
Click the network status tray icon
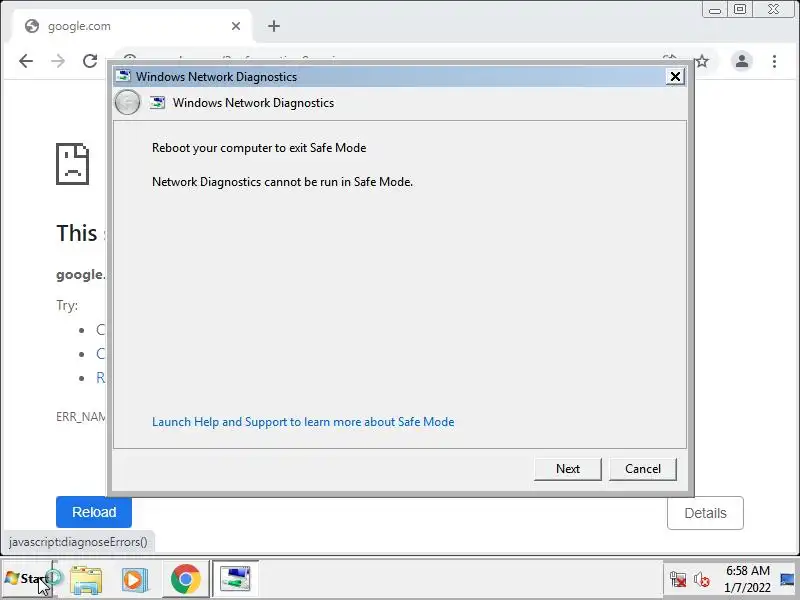click(x=678, y=580)
